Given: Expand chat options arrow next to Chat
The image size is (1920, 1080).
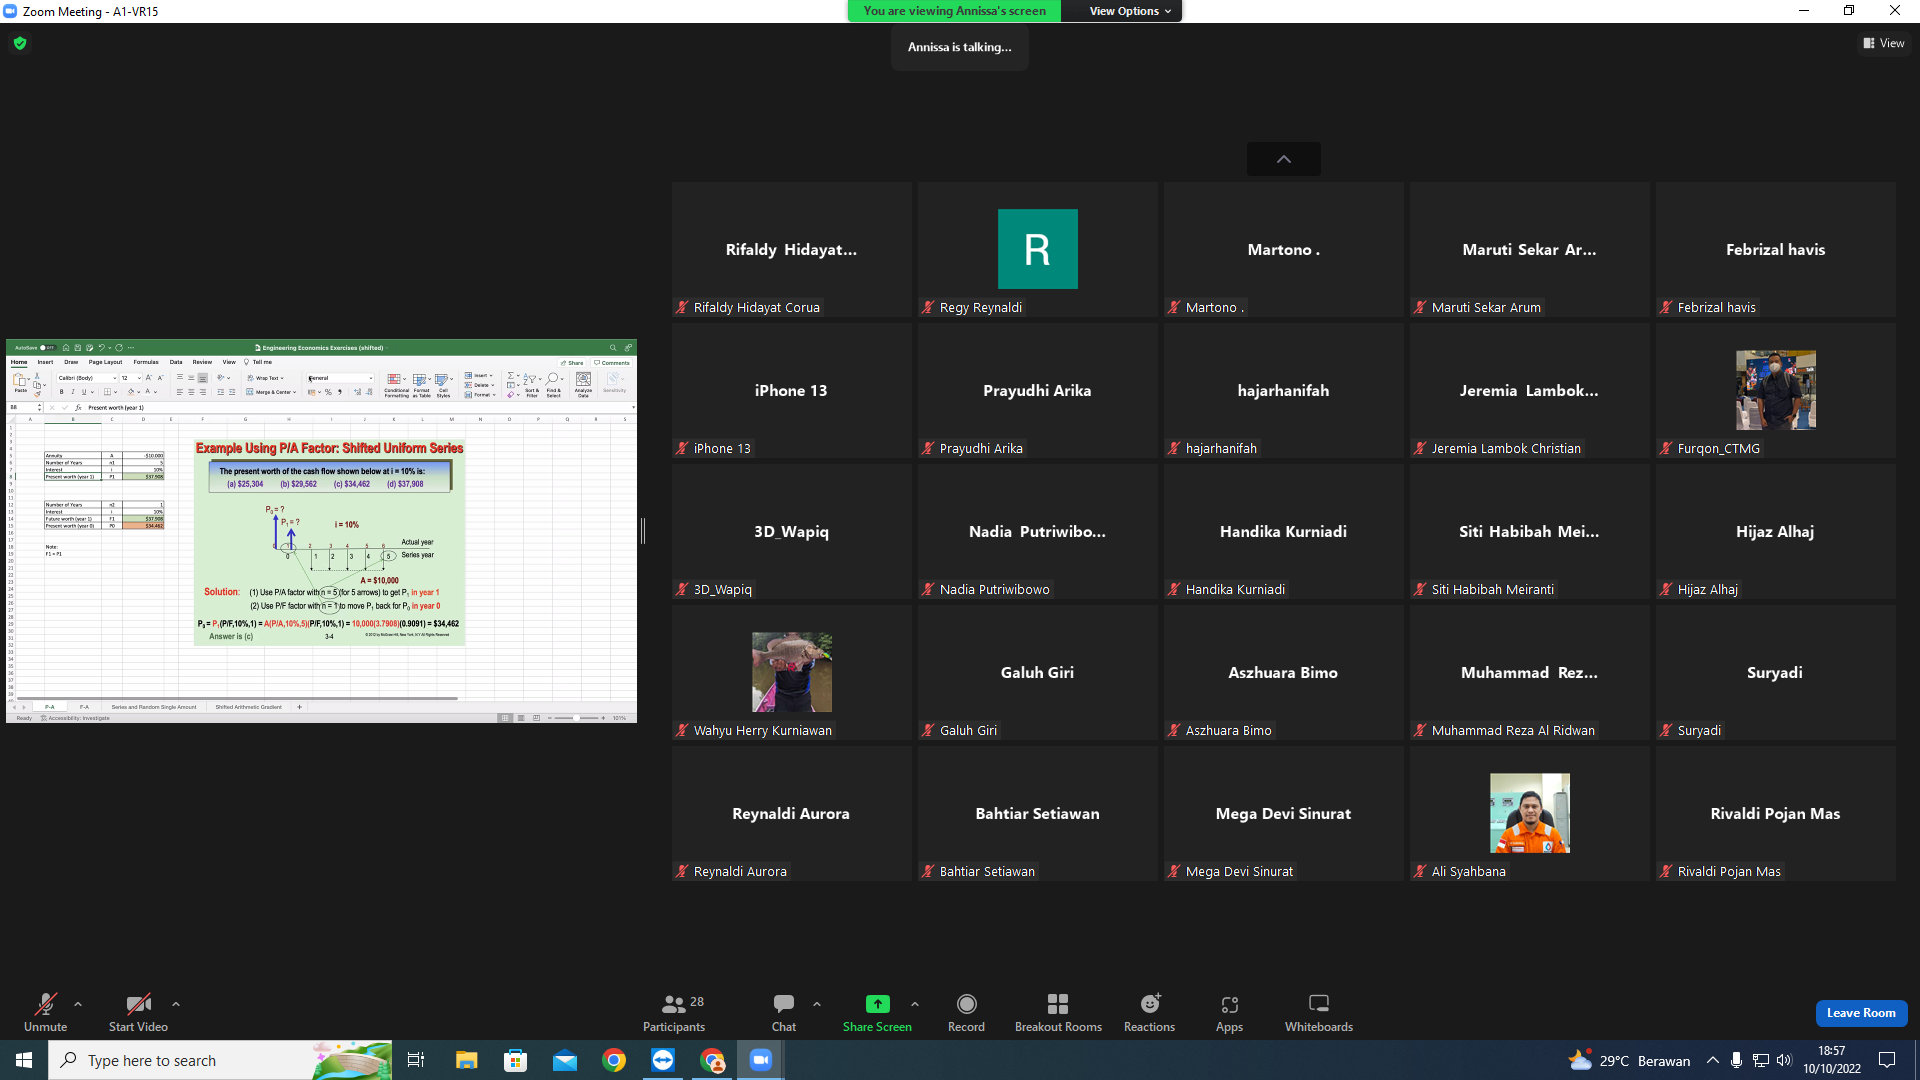Looking at the screenshot, I should point(817,1004).
